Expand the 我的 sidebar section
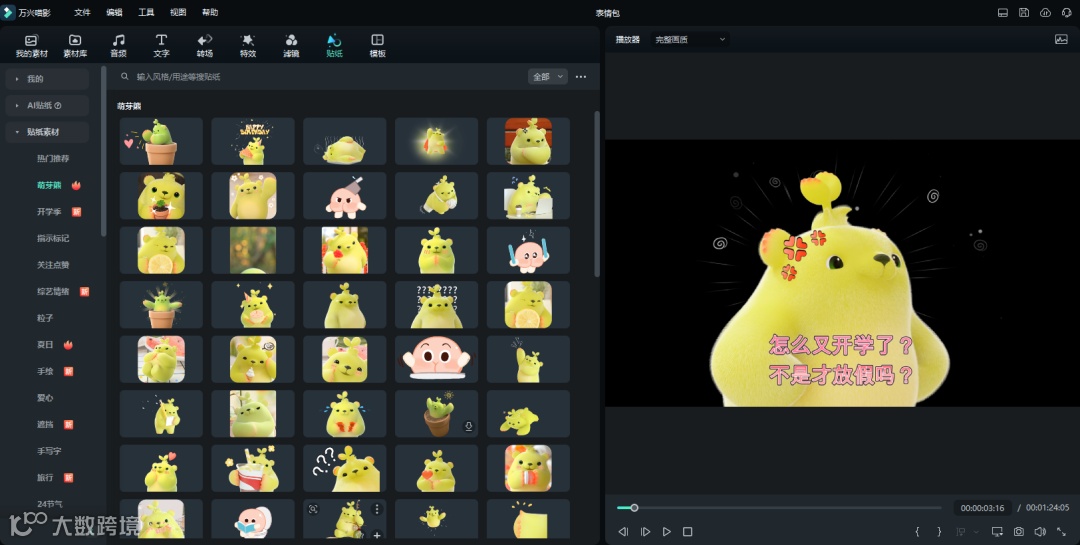 [x=48, y=79]
